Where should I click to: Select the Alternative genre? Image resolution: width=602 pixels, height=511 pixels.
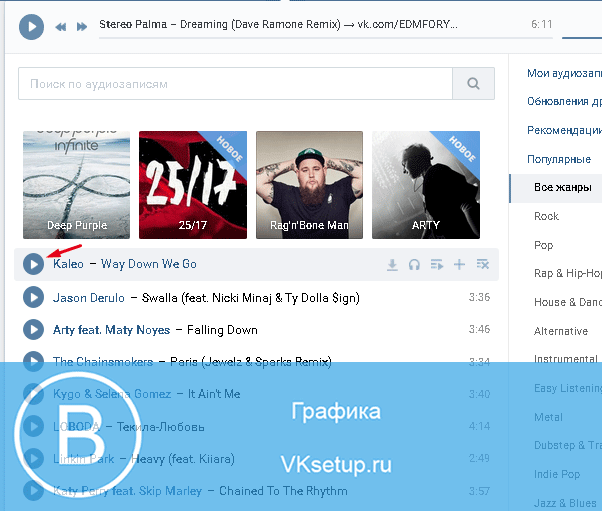[561, 331]
